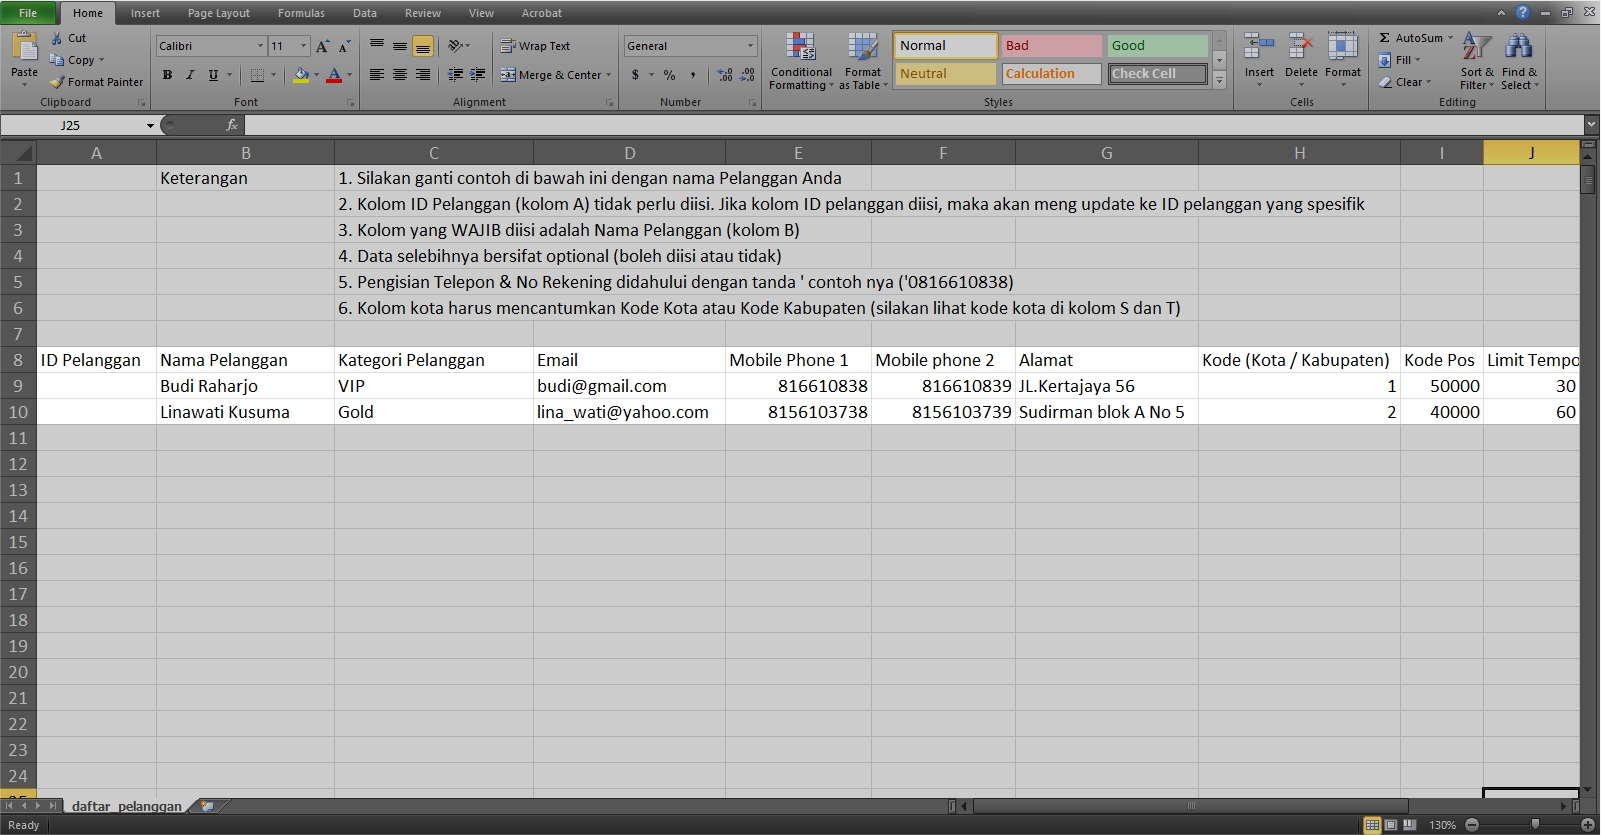Expand the font name Calibri dropdown
This screenshot has height=835, width=1601.
point(260,46)
